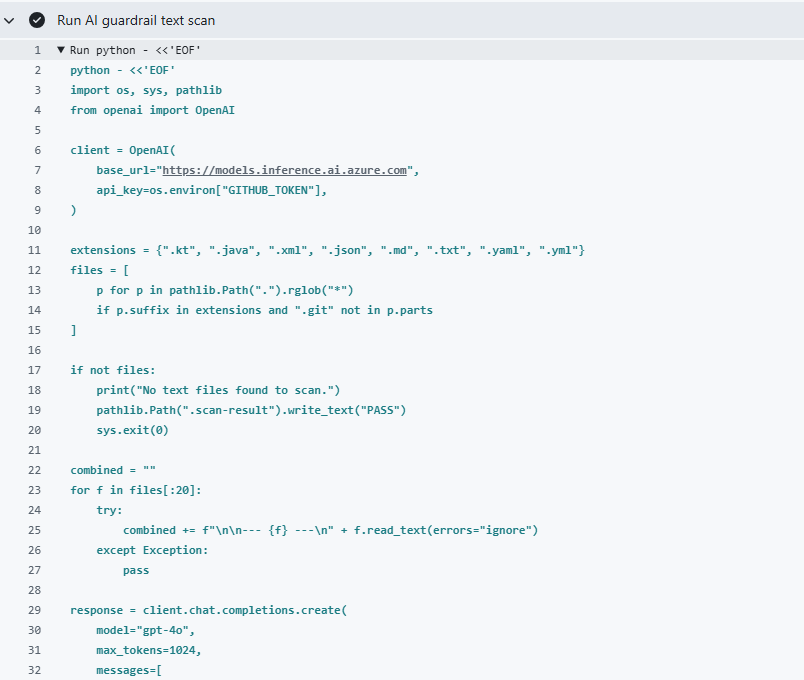The image size is (804, 680).
Task: Collapse the Run python log group triangle
Action: 61,50
